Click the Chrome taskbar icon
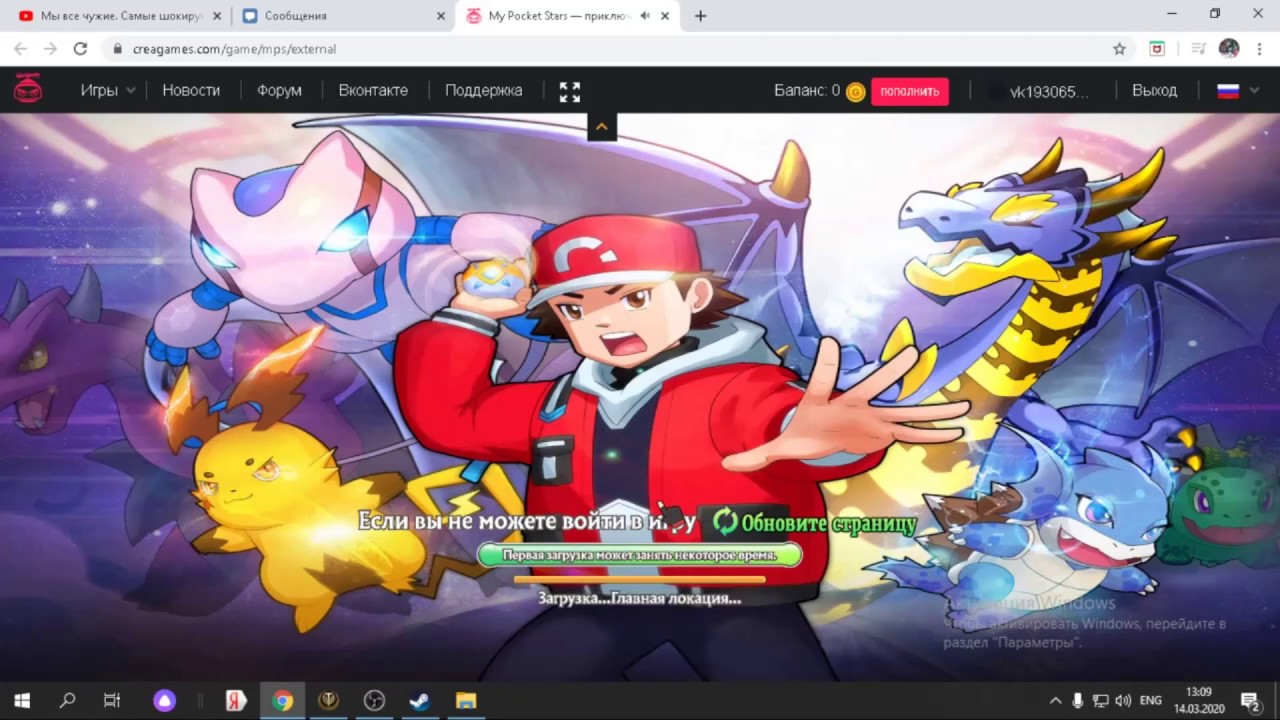1280x720 pixels. (x=282, y=701)
